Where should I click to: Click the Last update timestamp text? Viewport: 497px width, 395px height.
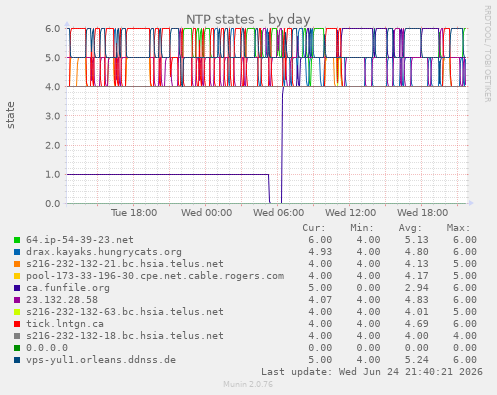click(372, 372)
